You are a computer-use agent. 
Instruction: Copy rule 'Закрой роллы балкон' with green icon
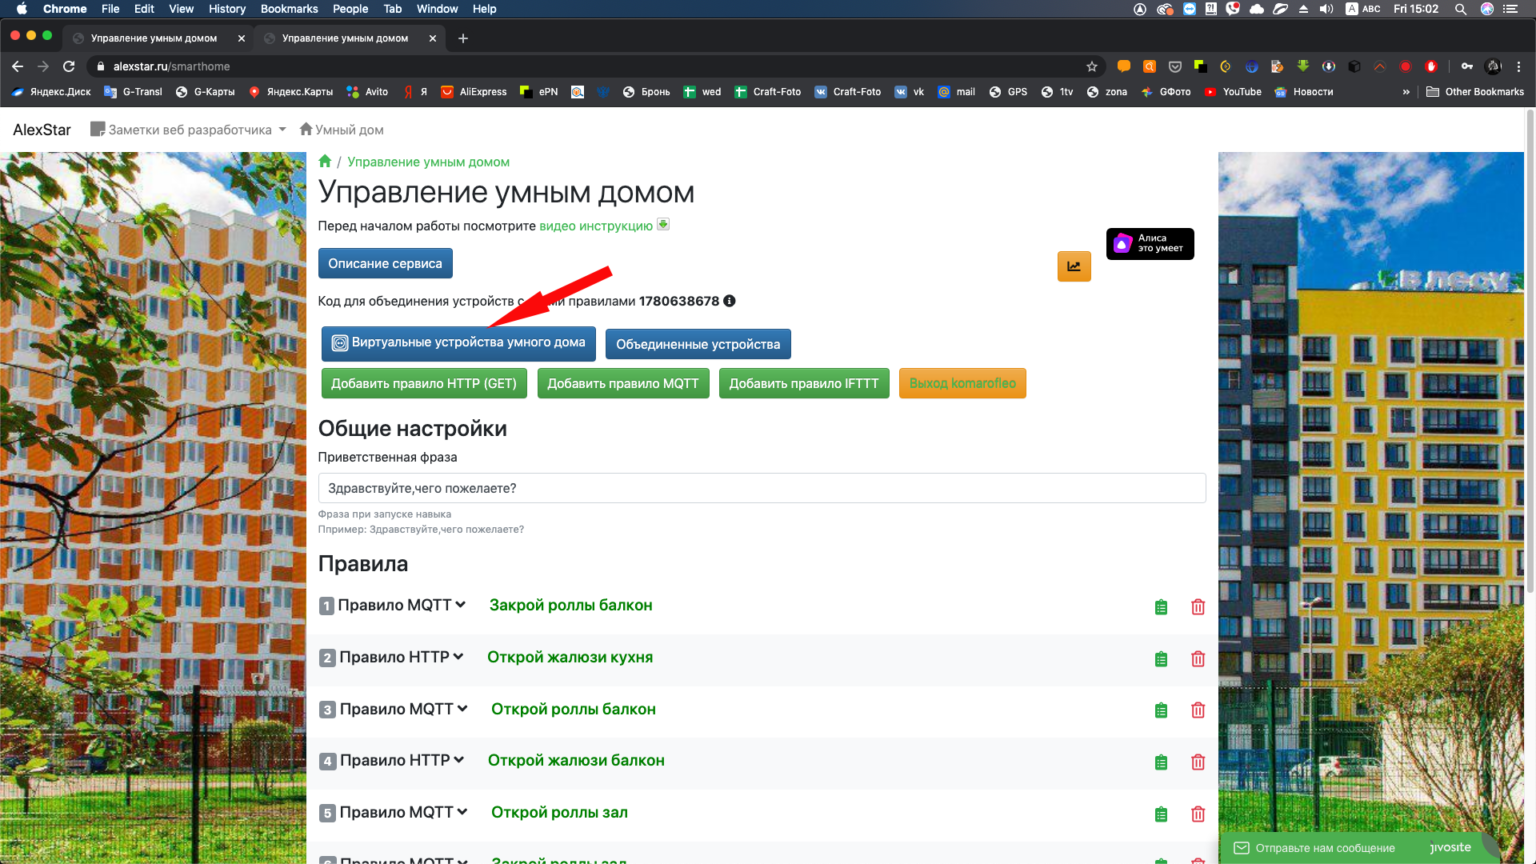[1161, 607]
